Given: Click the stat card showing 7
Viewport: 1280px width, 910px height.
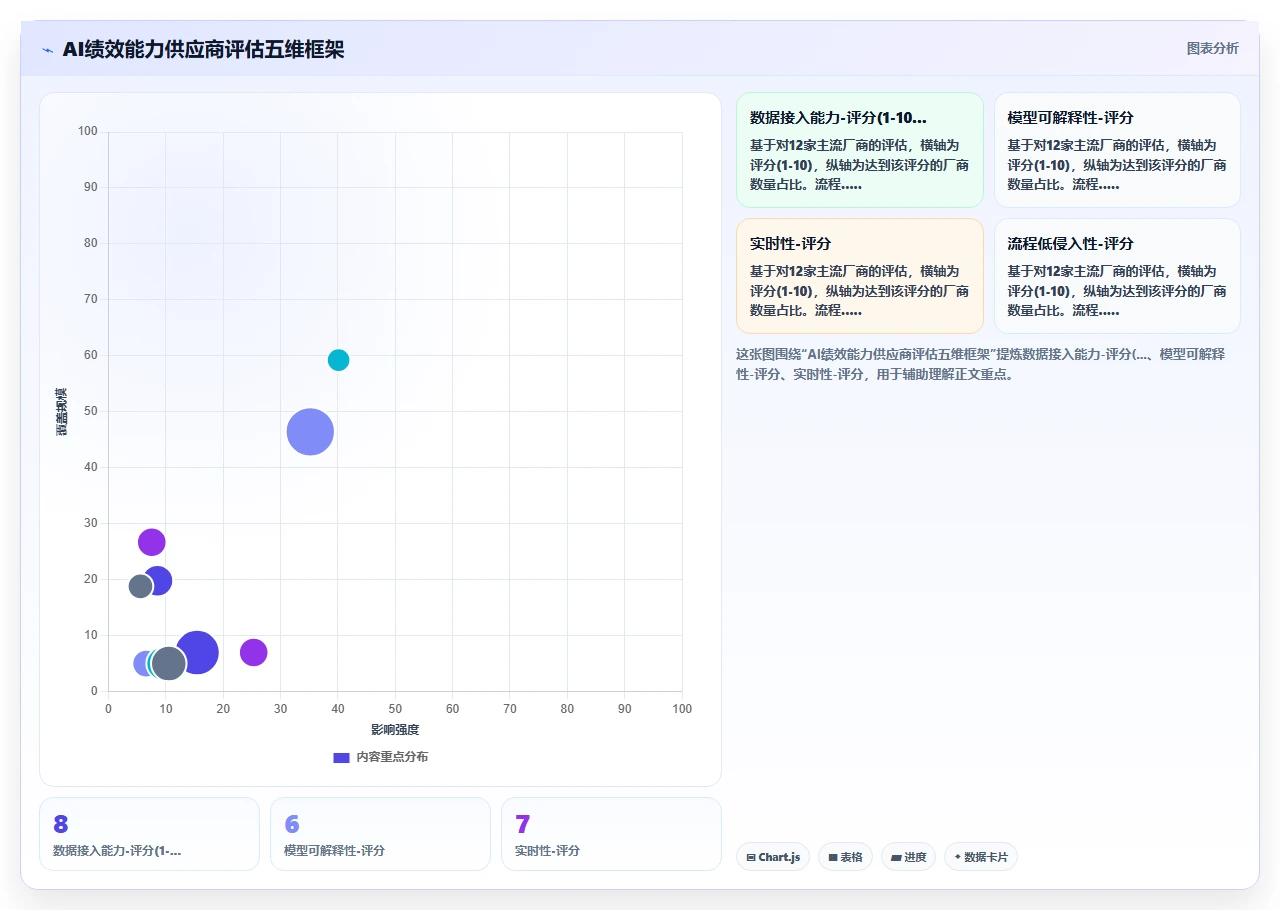Looking at the screenshot, I should tap(611, 834).
